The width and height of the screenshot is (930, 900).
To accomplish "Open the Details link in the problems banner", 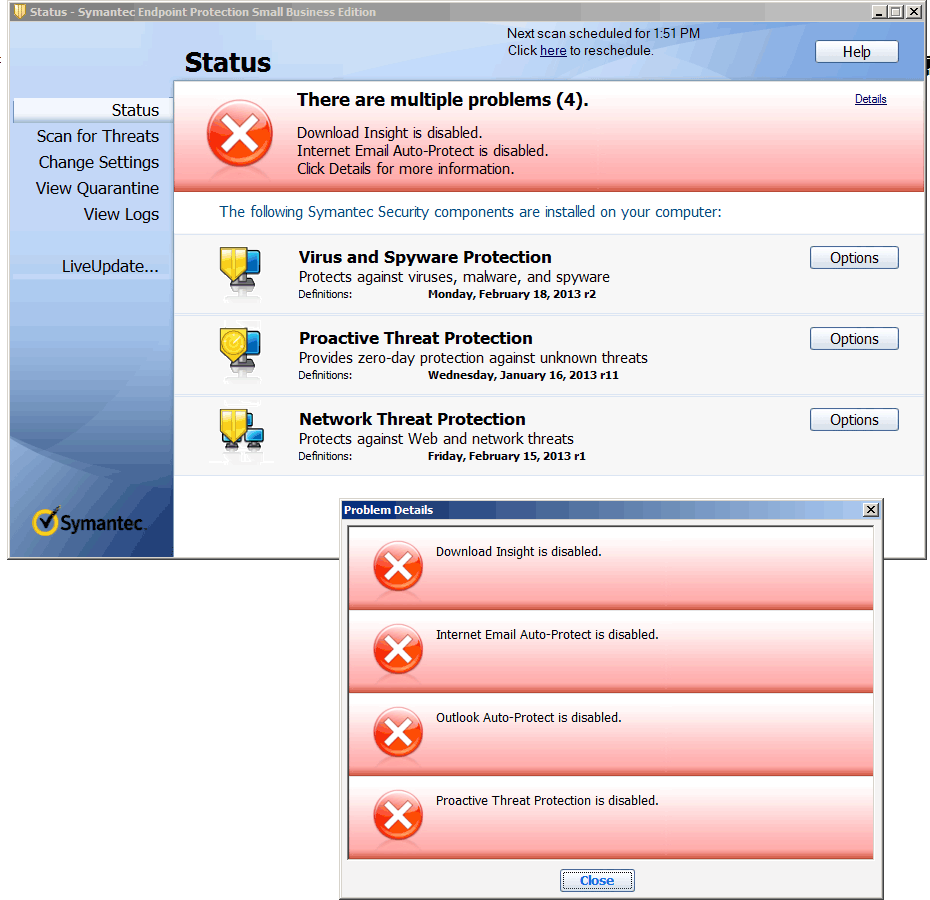I will click(870, 99).
